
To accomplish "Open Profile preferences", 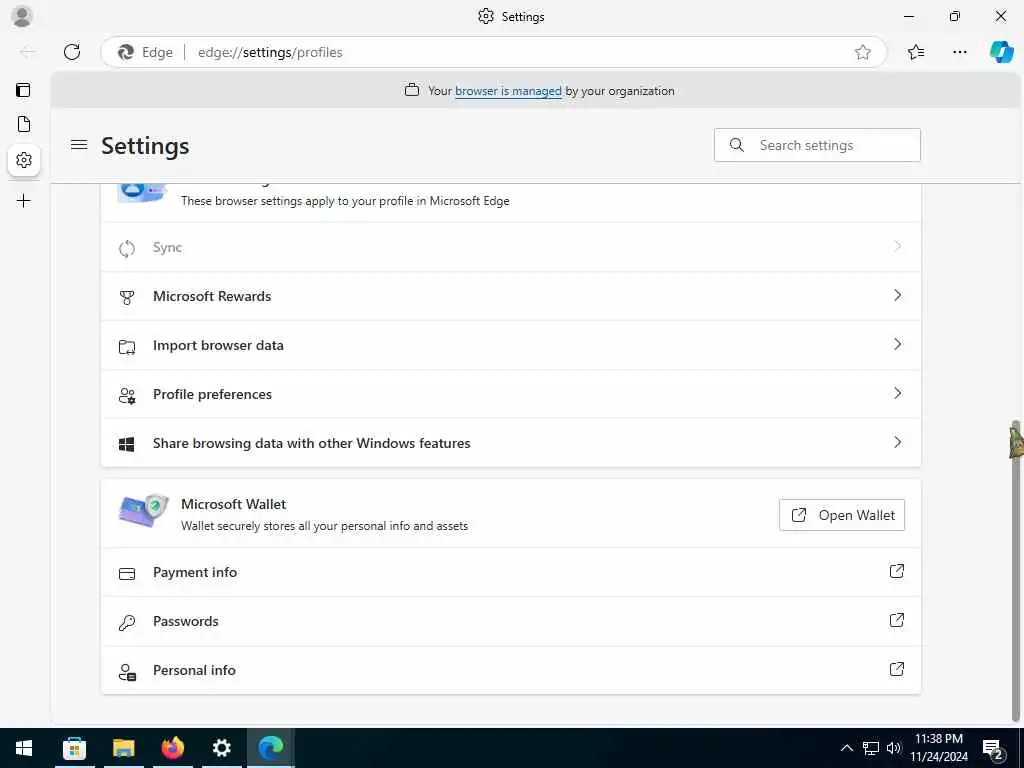I will pos(511,394).
